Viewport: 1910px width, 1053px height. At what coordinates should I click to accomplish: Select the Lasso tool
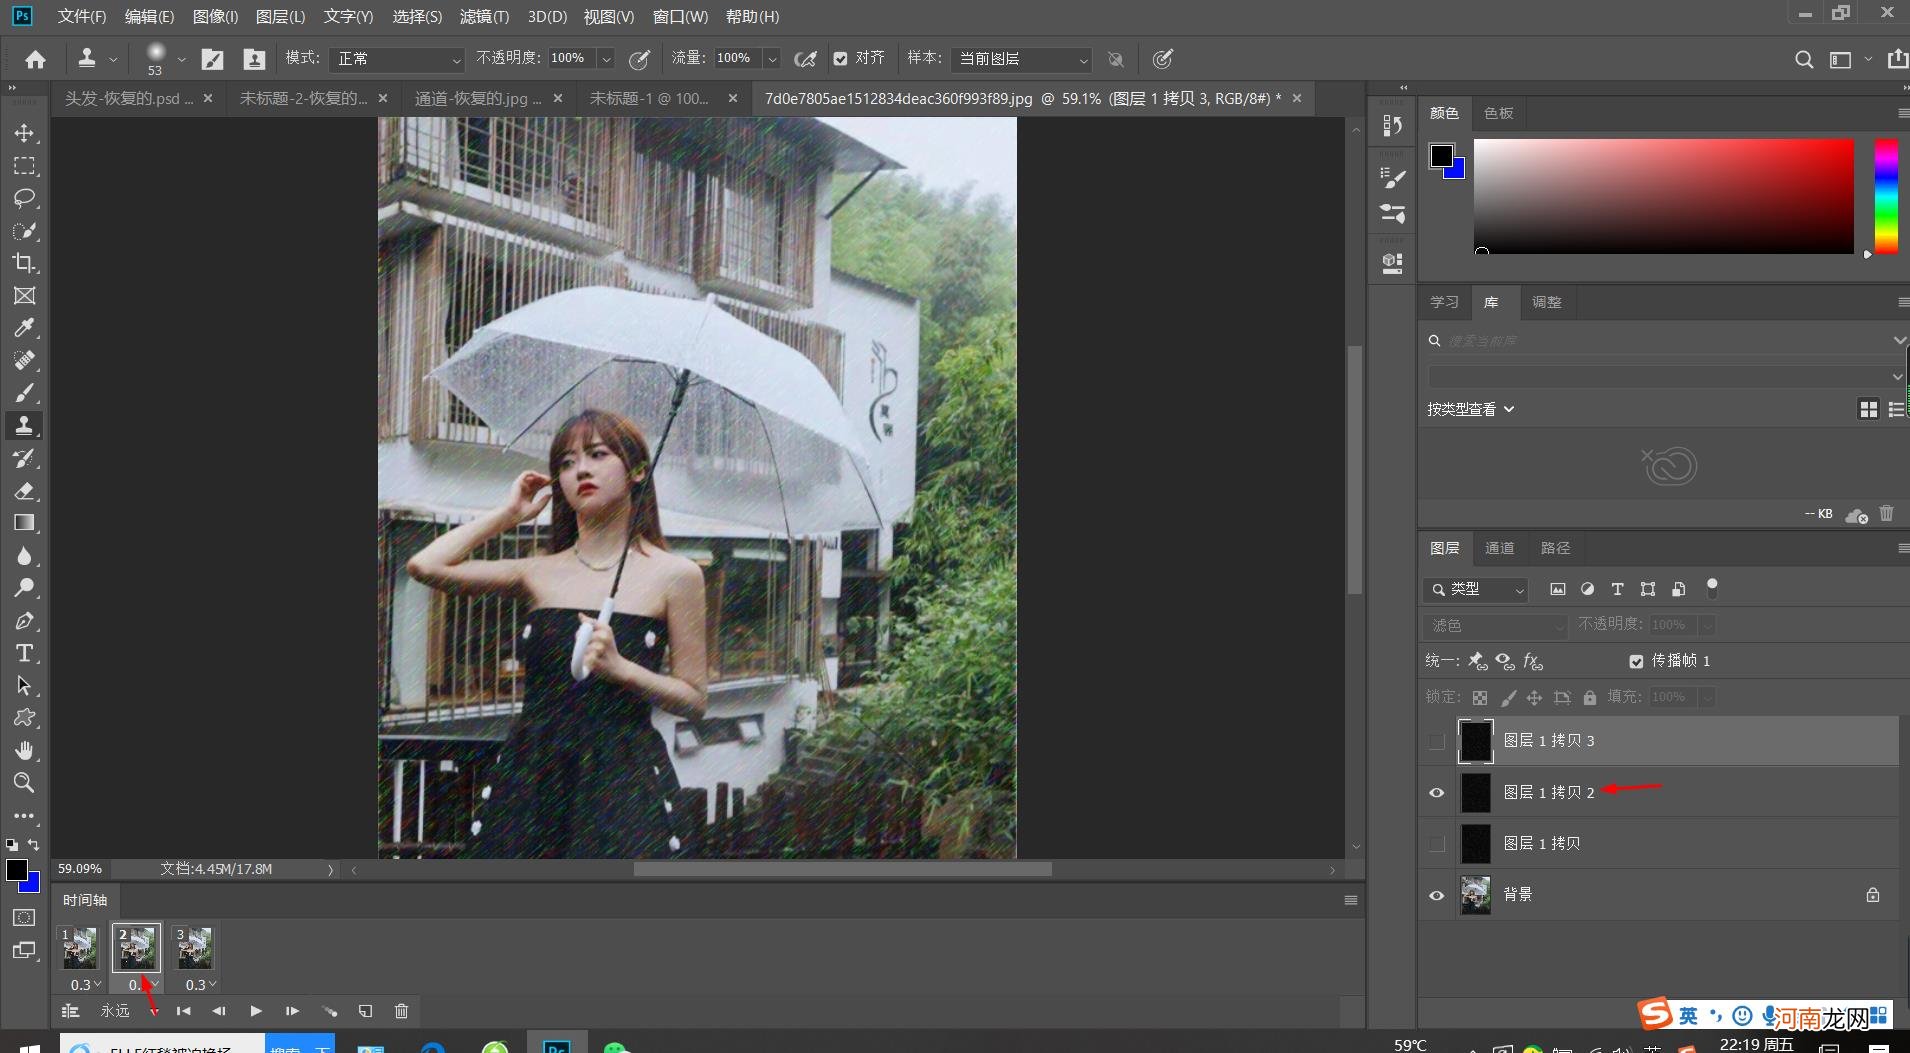(x=24, y=198)
